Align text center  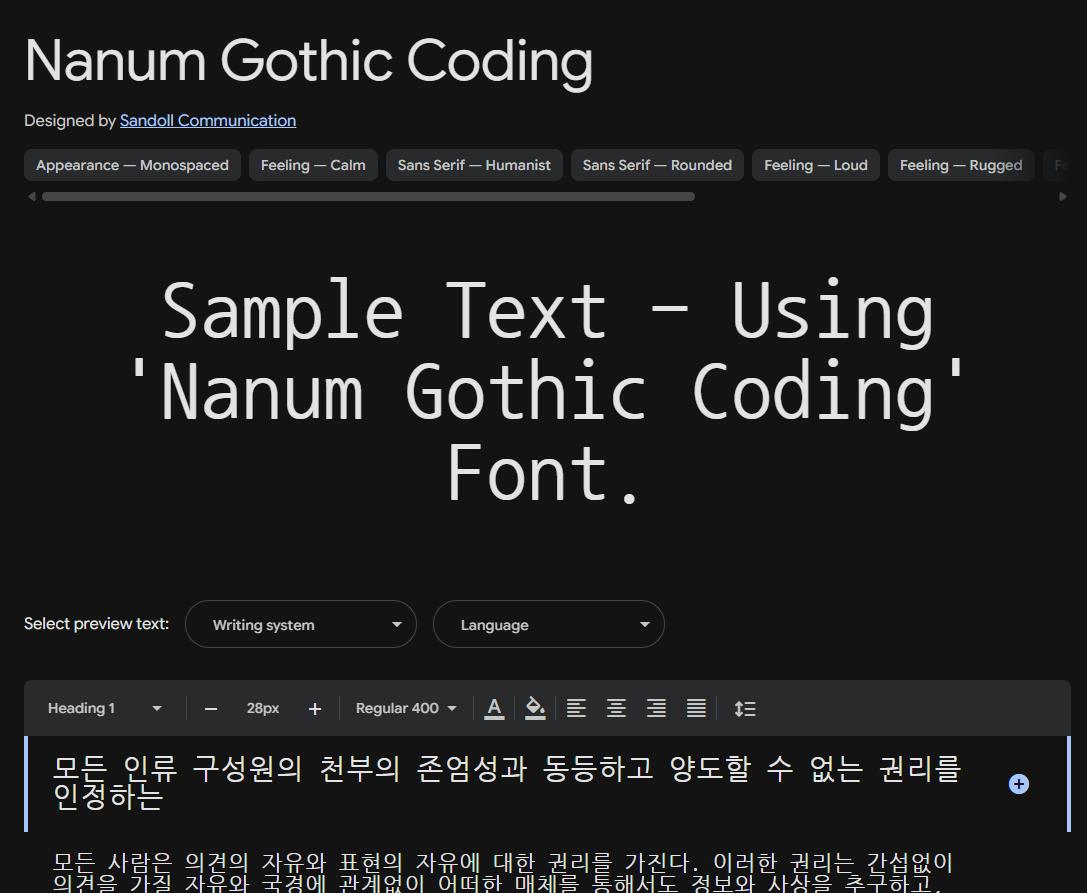pyautogui.click(x=616, y=709)
